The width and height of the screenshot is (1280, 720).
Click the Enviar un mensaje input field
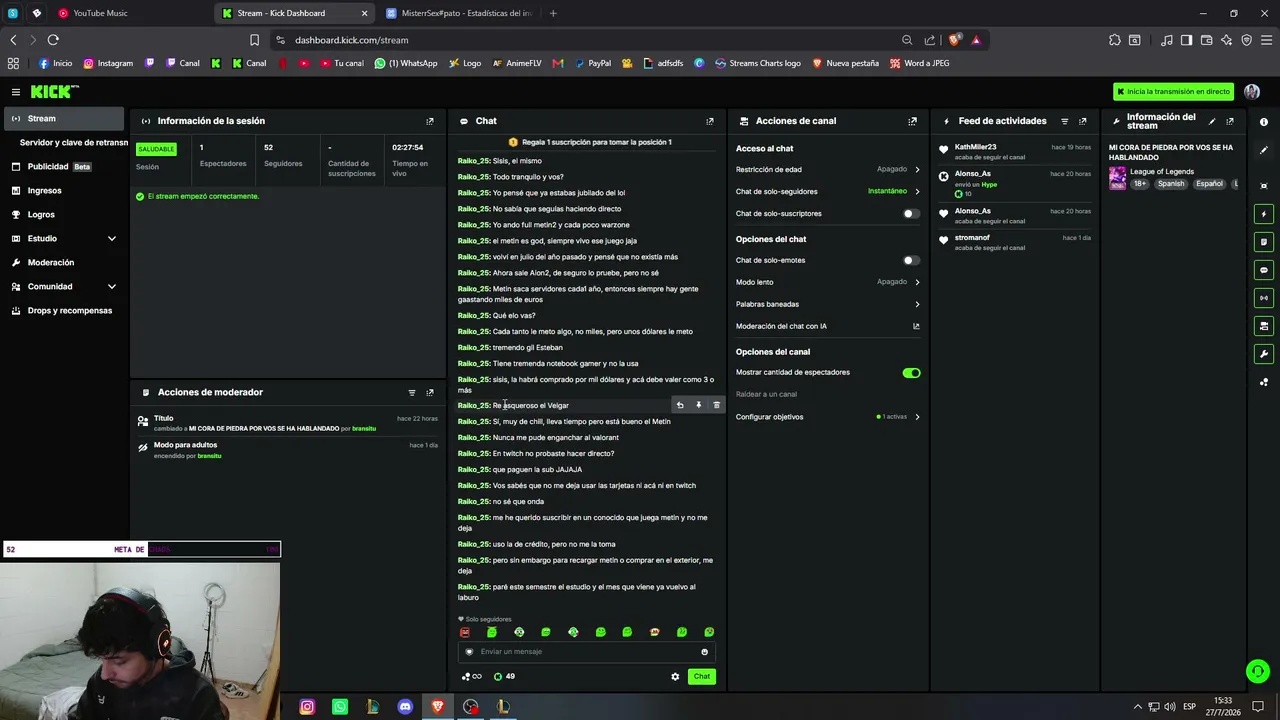click(x=586, y=652)
